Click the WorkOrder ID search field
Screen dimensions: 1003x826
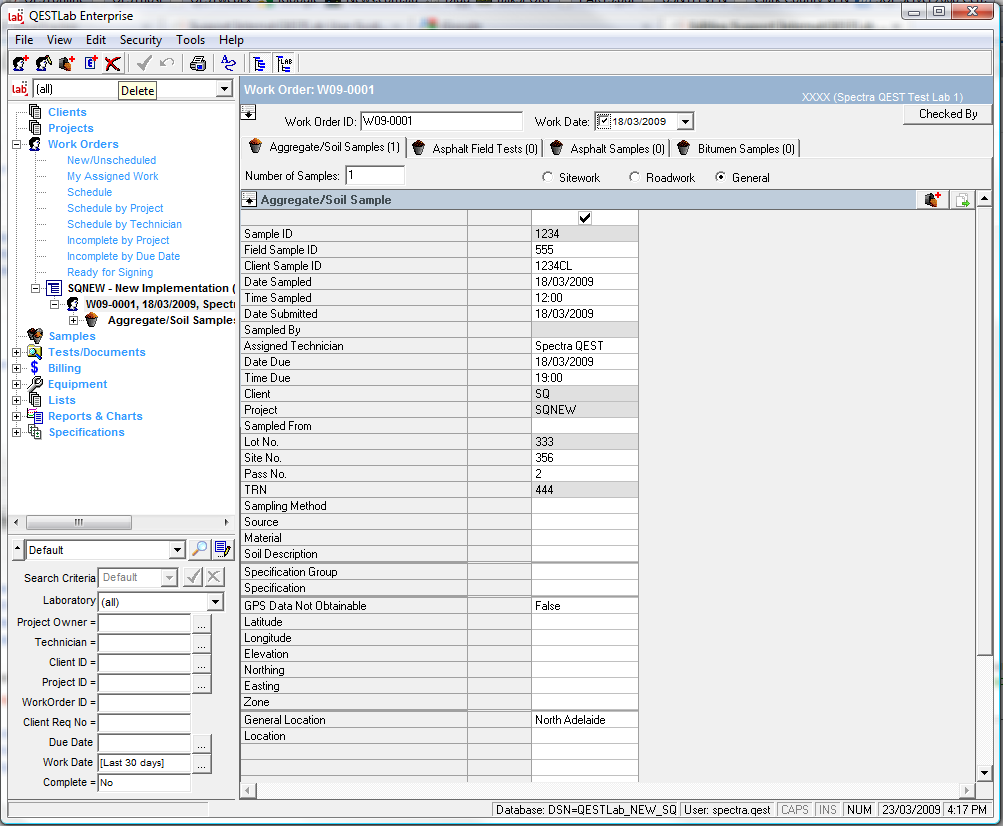[x=144, y=703]
